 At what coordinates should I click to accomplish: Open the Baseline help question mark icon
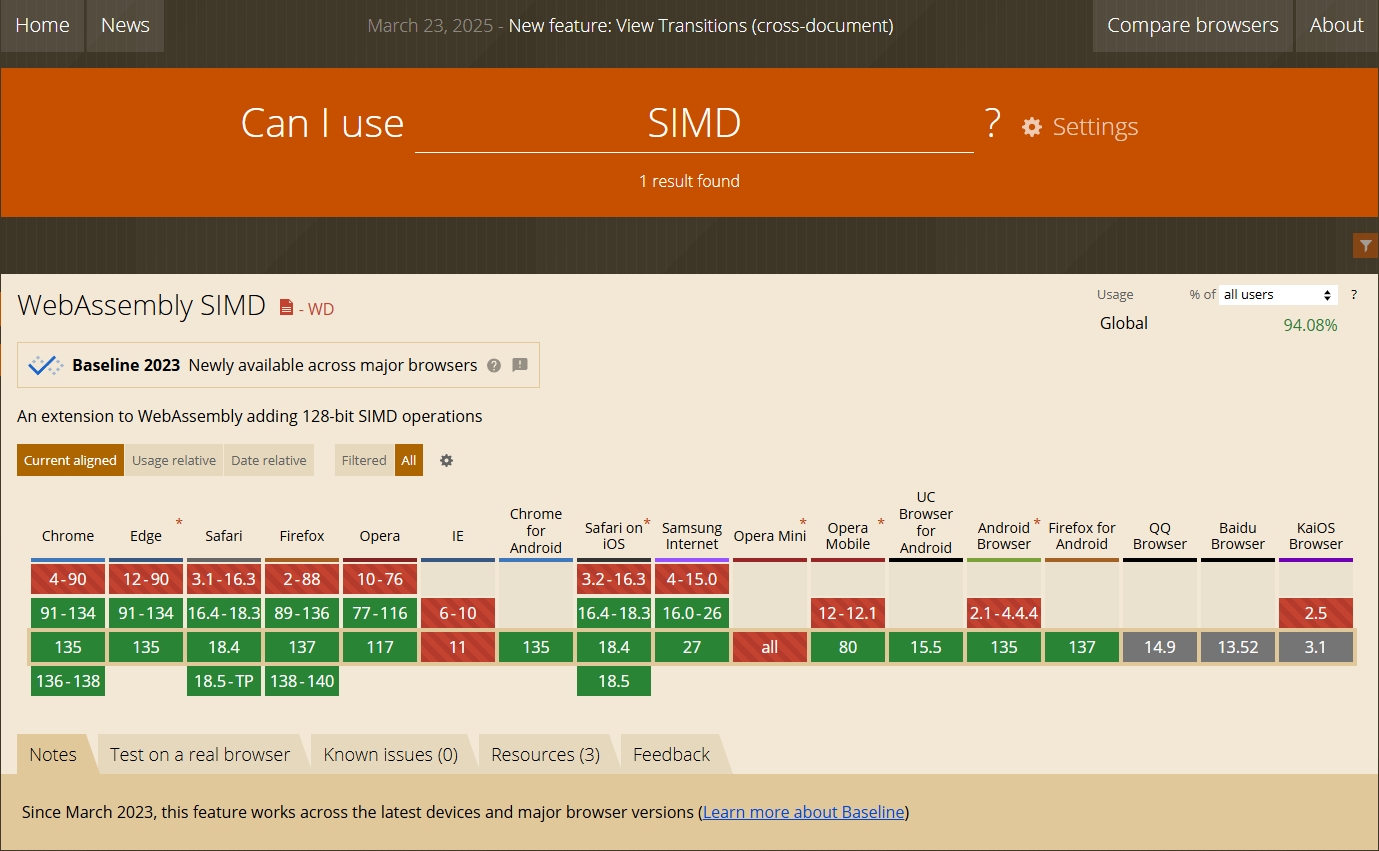494,366
